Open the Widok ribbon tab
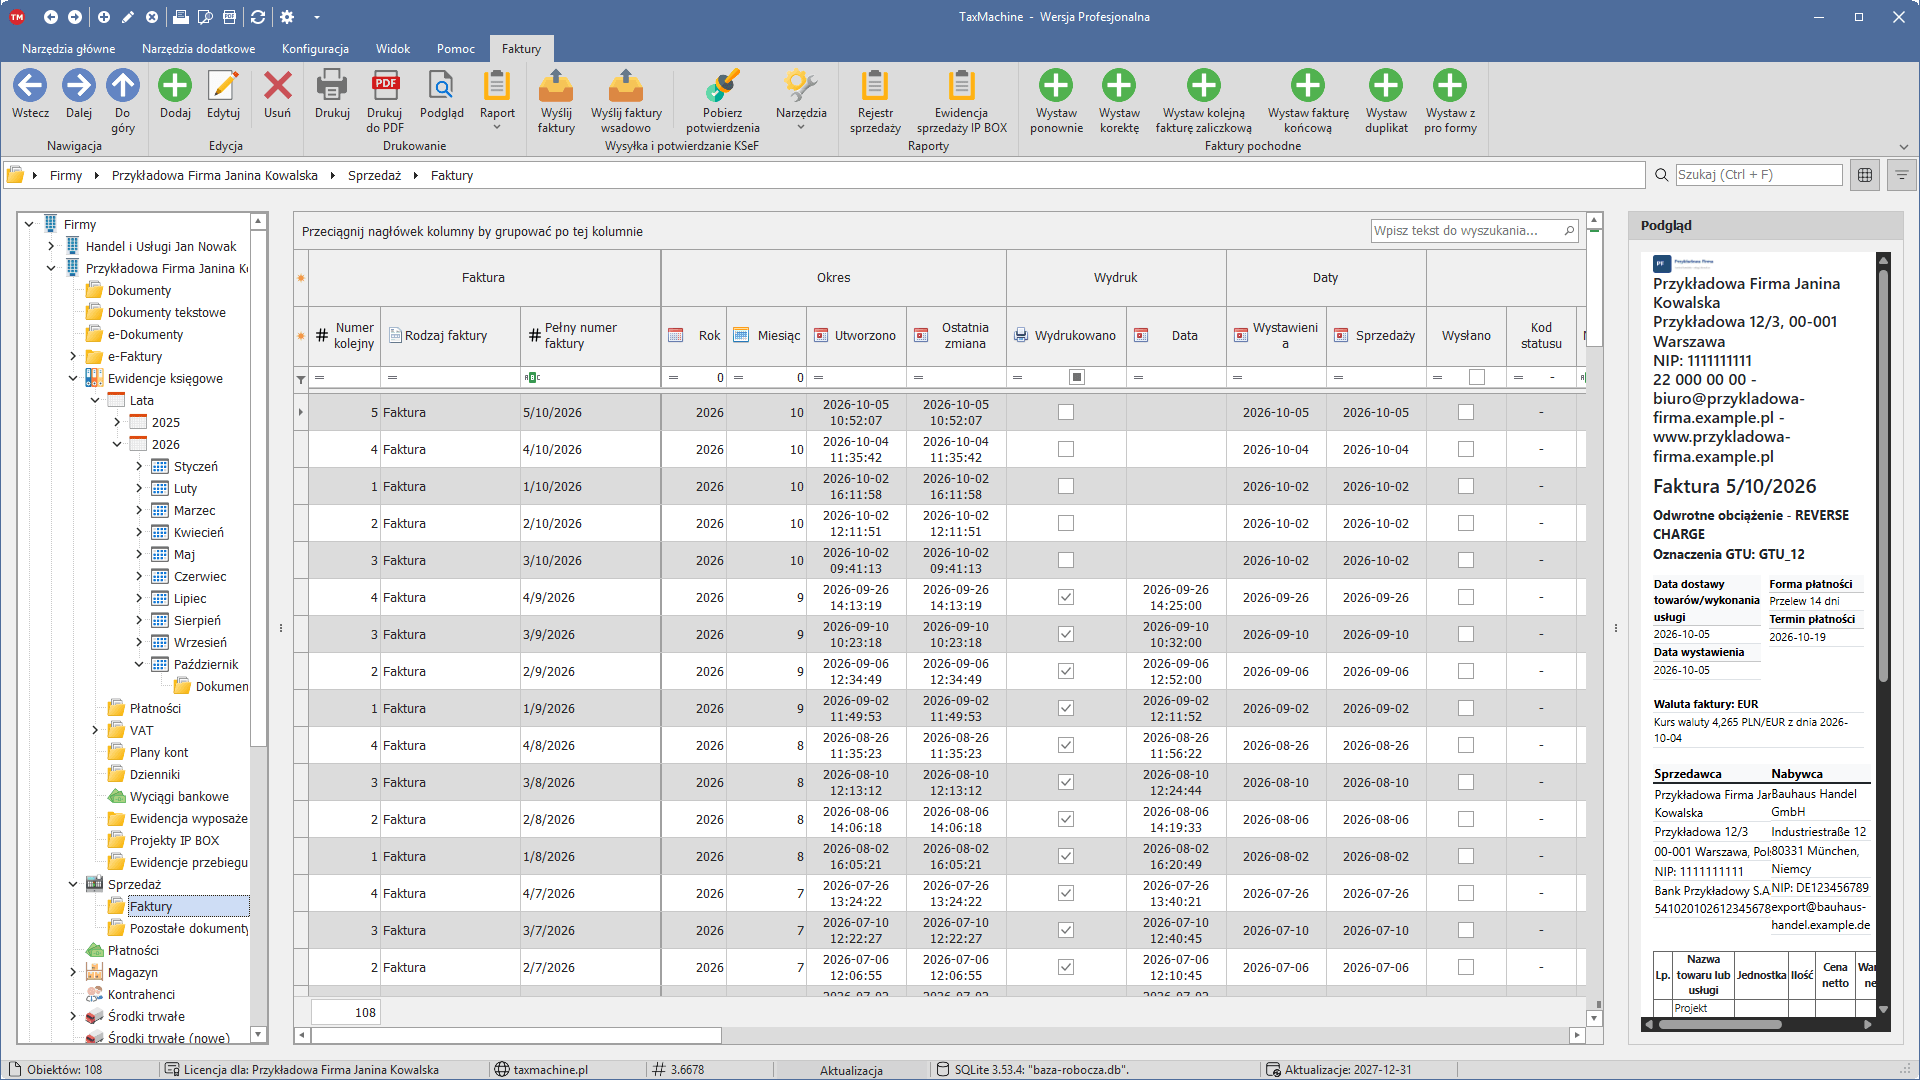Screen dimensions: 1920x1080 tap(393, 48)
